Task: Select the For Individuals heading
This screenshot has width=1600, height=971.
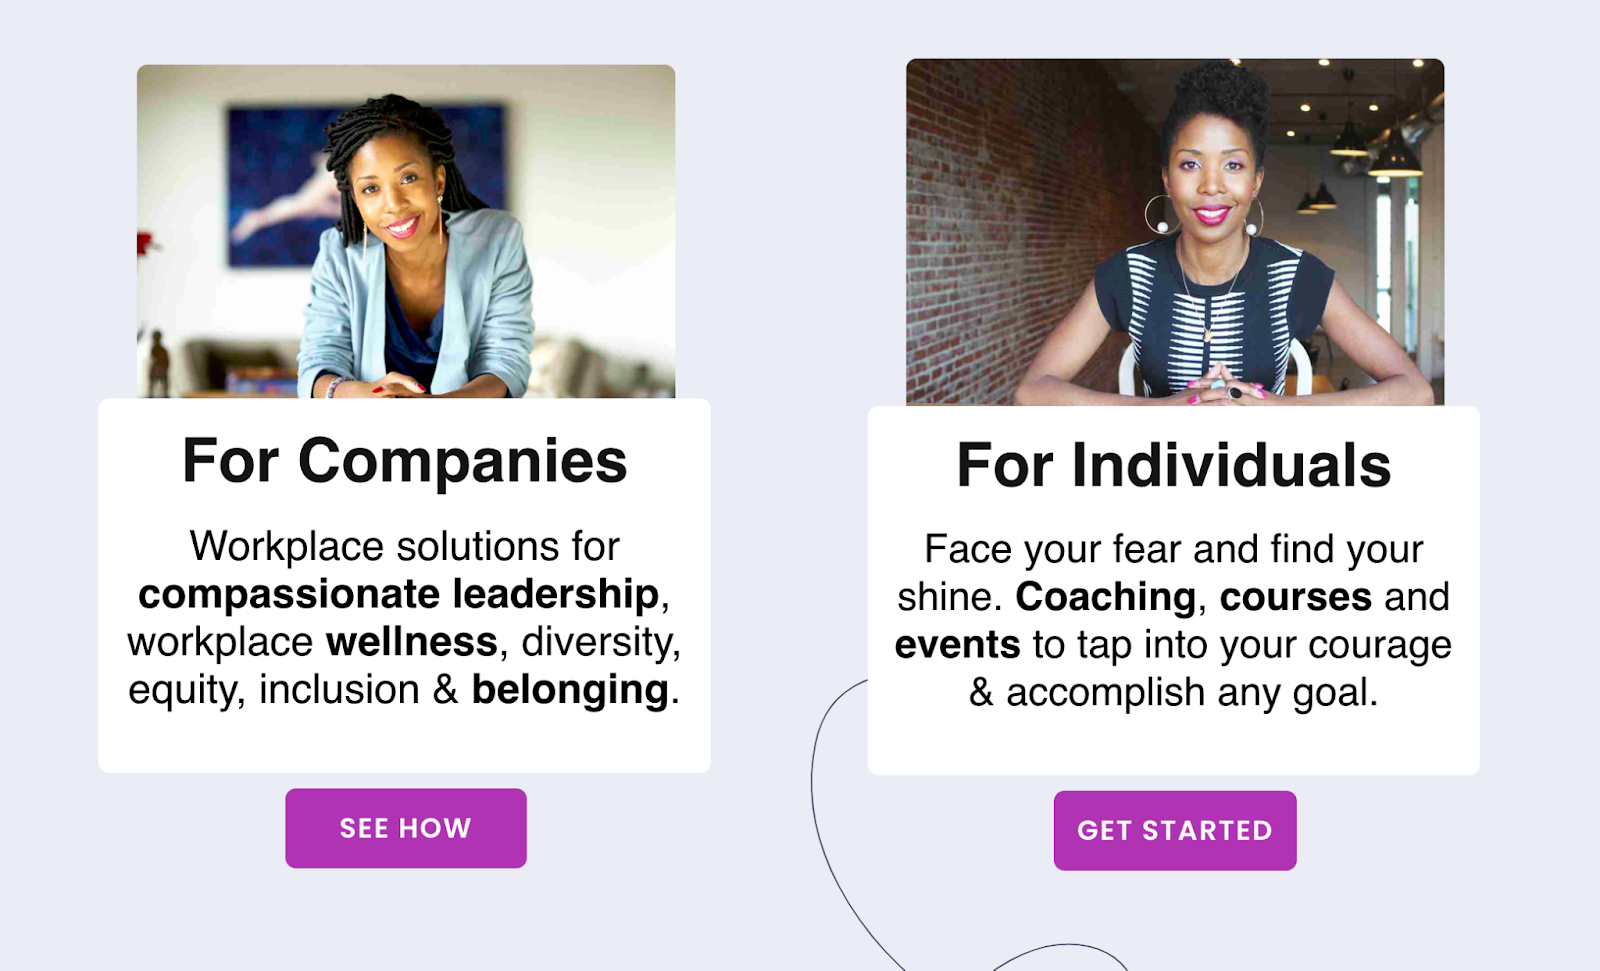Action: click(x=1174, y=466)
